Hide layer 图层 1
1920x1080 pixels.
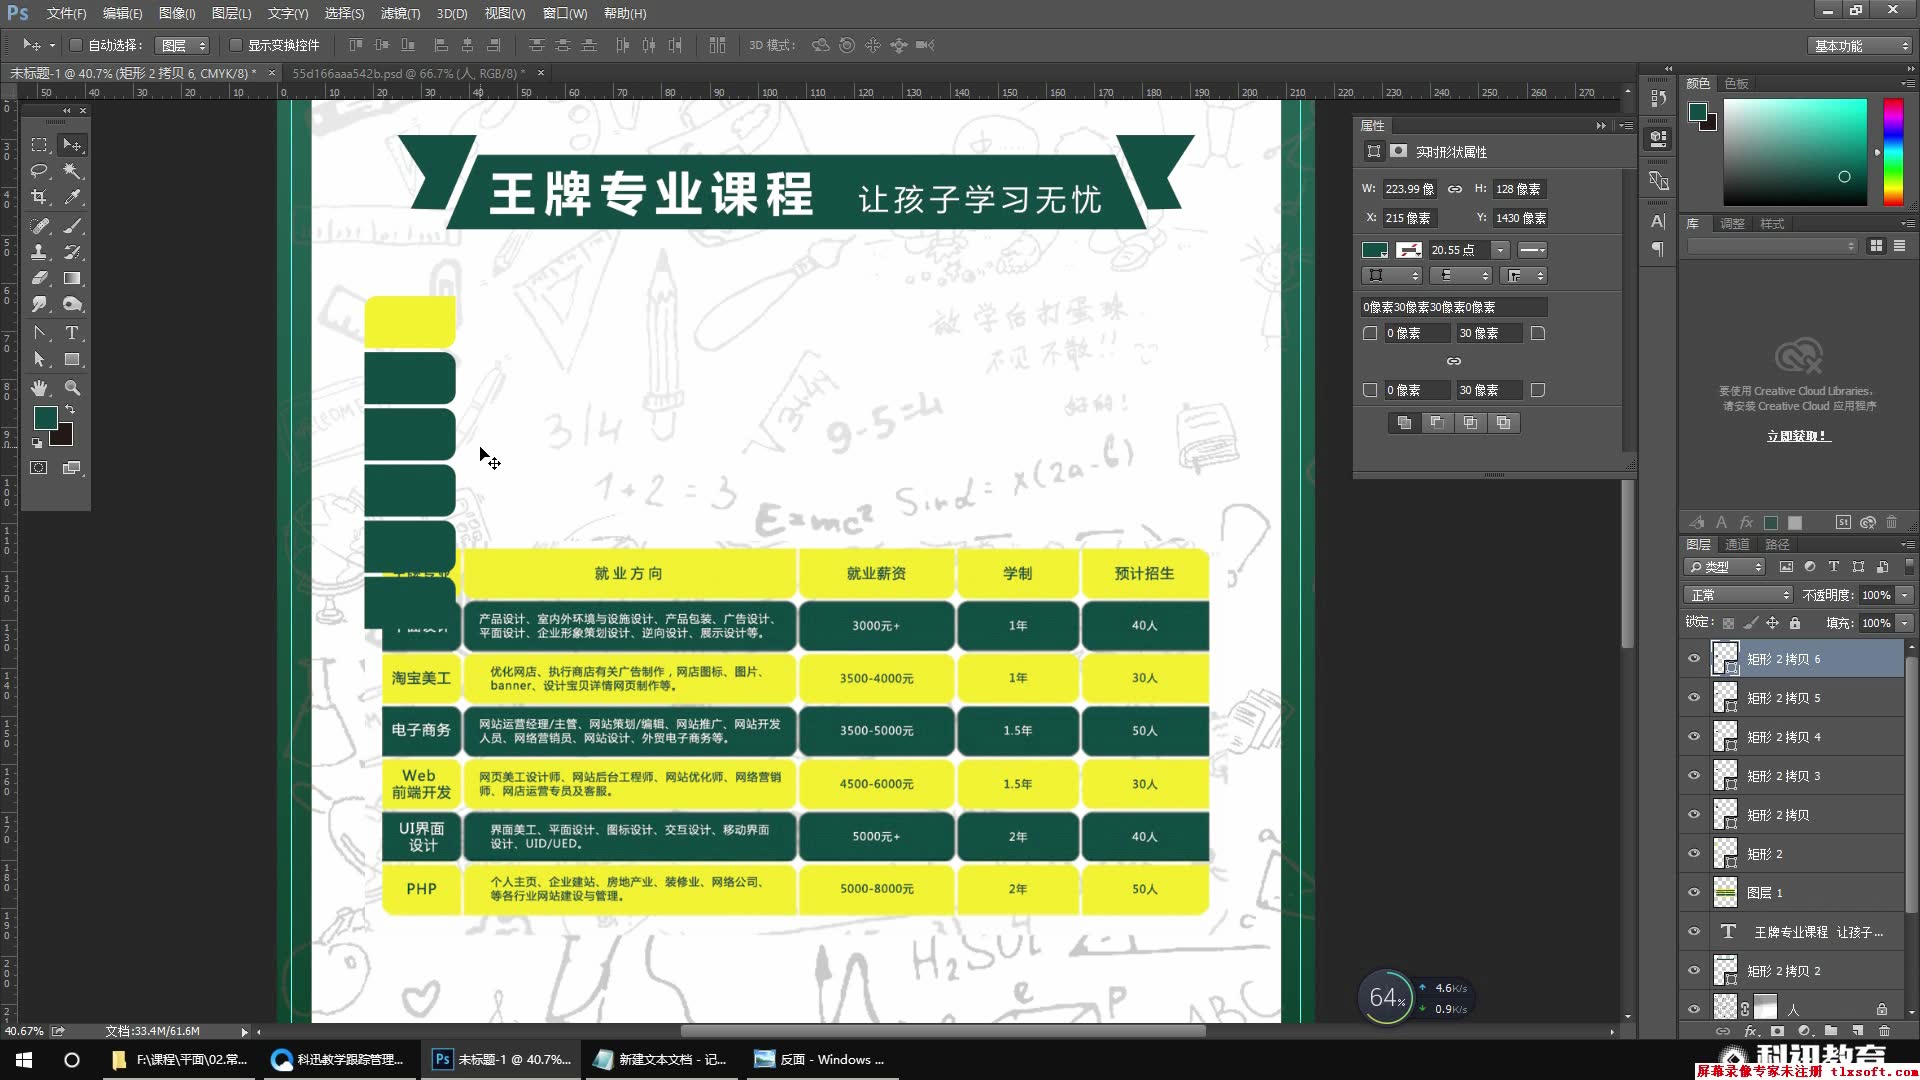[1694, 892]
